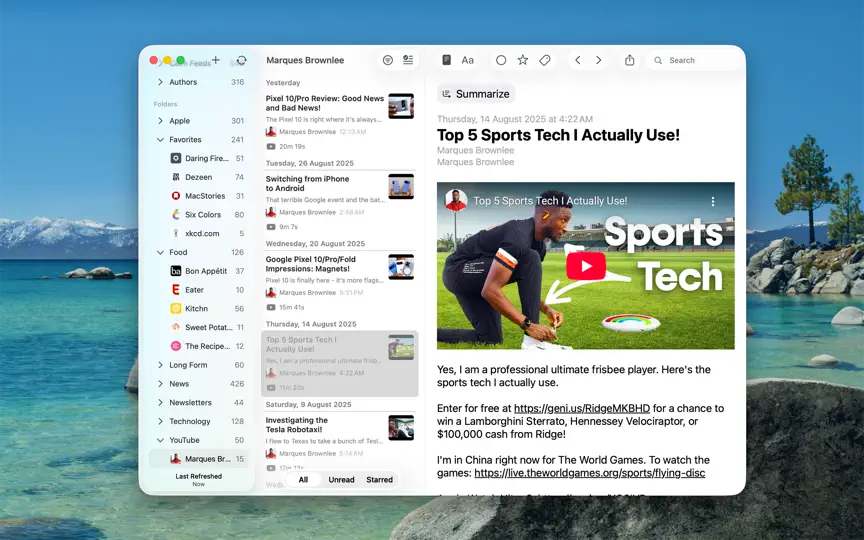This screenshot has height=540, width=864.
Task: Collapse the Food folder
Action: click(x=160, y=252)
